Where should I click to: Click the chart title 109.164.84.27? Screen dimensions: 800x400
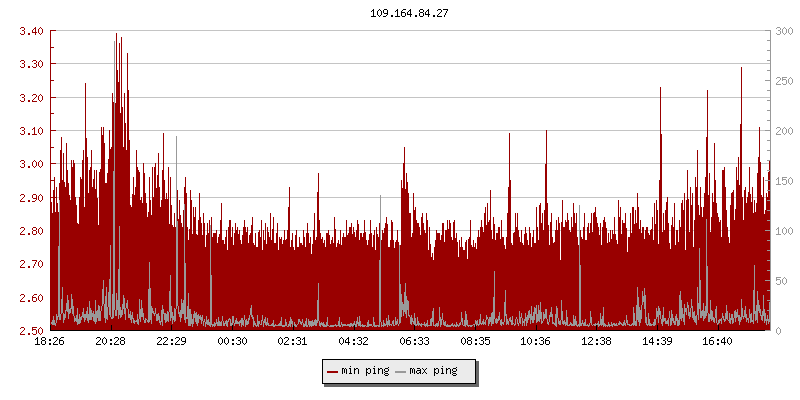[409, 12]
